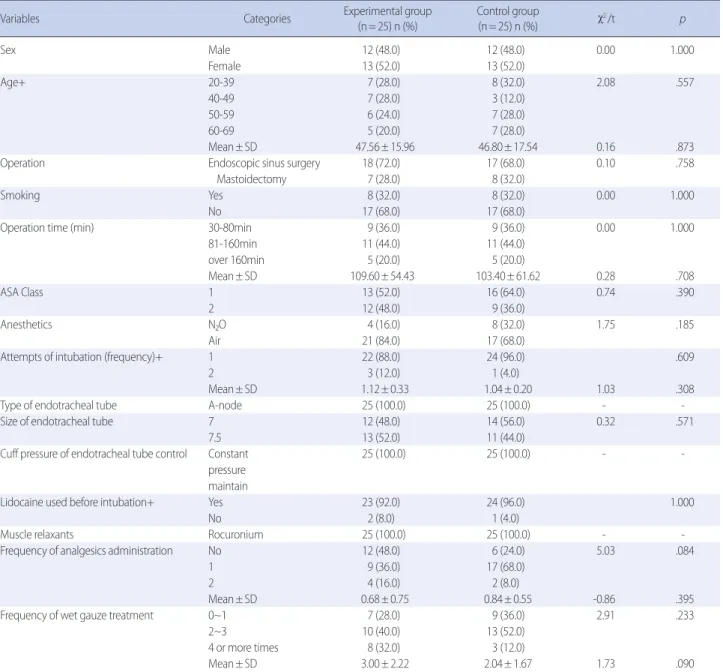Select 'Attempts of intubation (frequency)+' label
The height and width of the screenshot is (672, 723).
81,357
